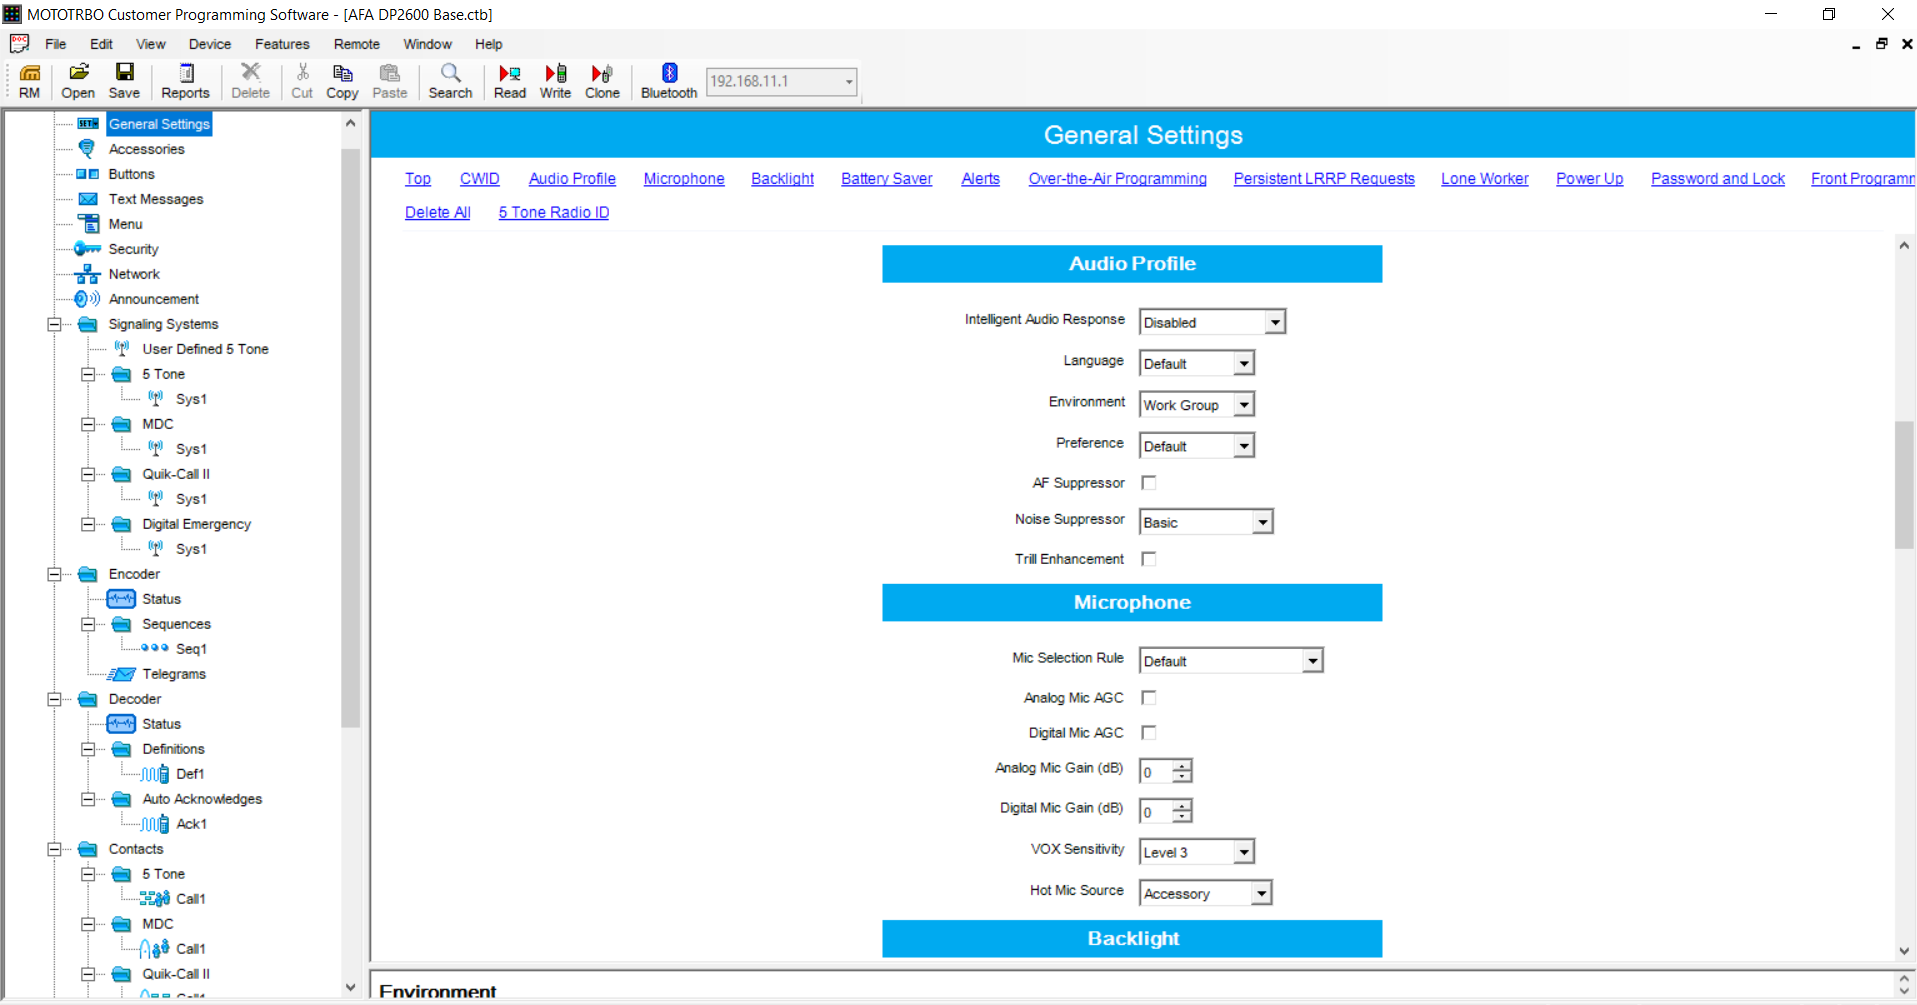Open the IP address 192.168.11.1 dropdown
The image size is (1917, 1005).
[849, 82]
